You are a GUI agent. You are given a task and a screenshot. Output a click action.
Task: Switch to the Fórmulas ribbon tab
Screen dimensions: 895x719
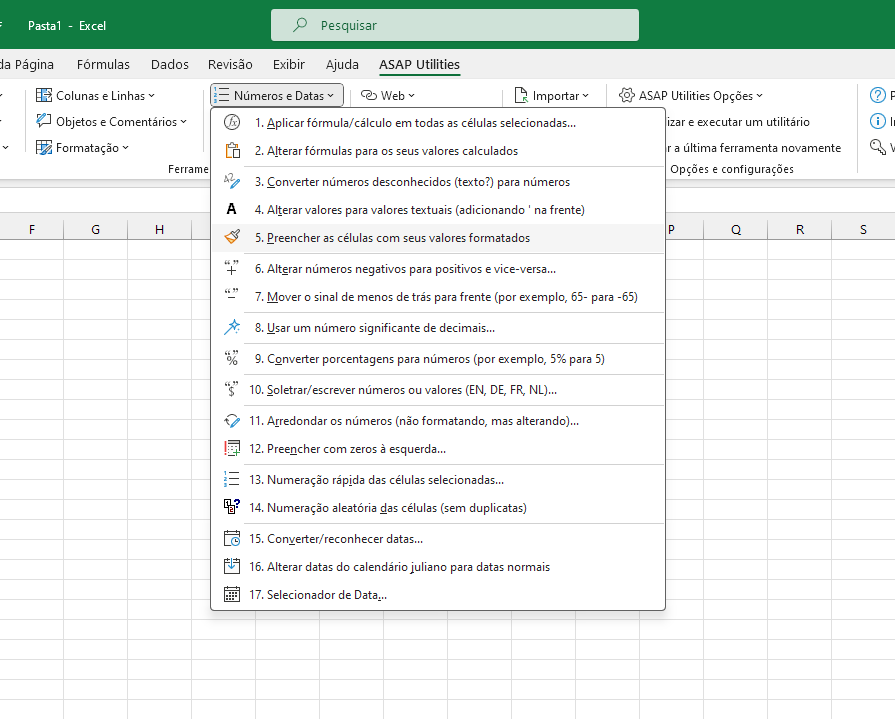pos(103,64)
